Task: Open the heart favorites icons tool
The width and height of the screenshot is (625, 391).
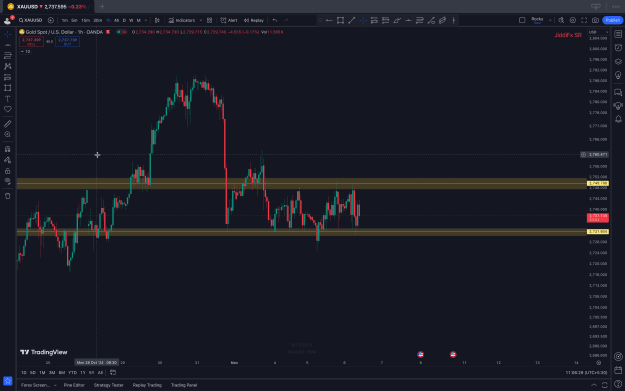Action: tap(8, 109)
